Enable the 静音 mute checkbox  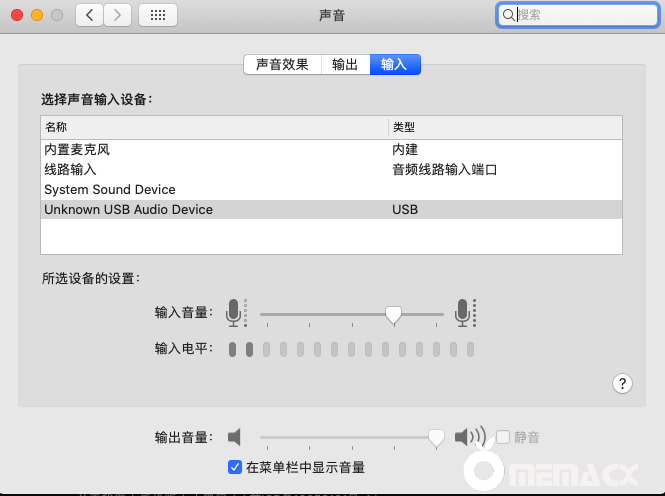[x=503, y=437]
